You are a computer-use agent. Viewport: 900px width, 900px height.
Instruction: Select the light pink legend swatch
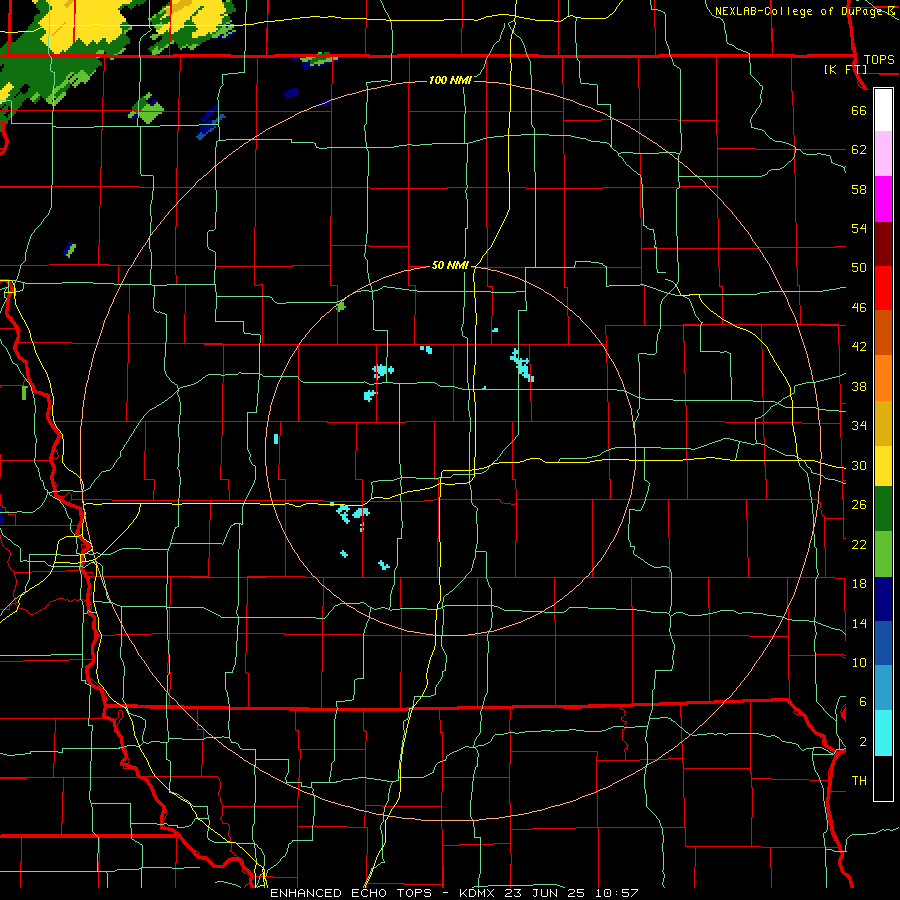(x=883, y=154)
